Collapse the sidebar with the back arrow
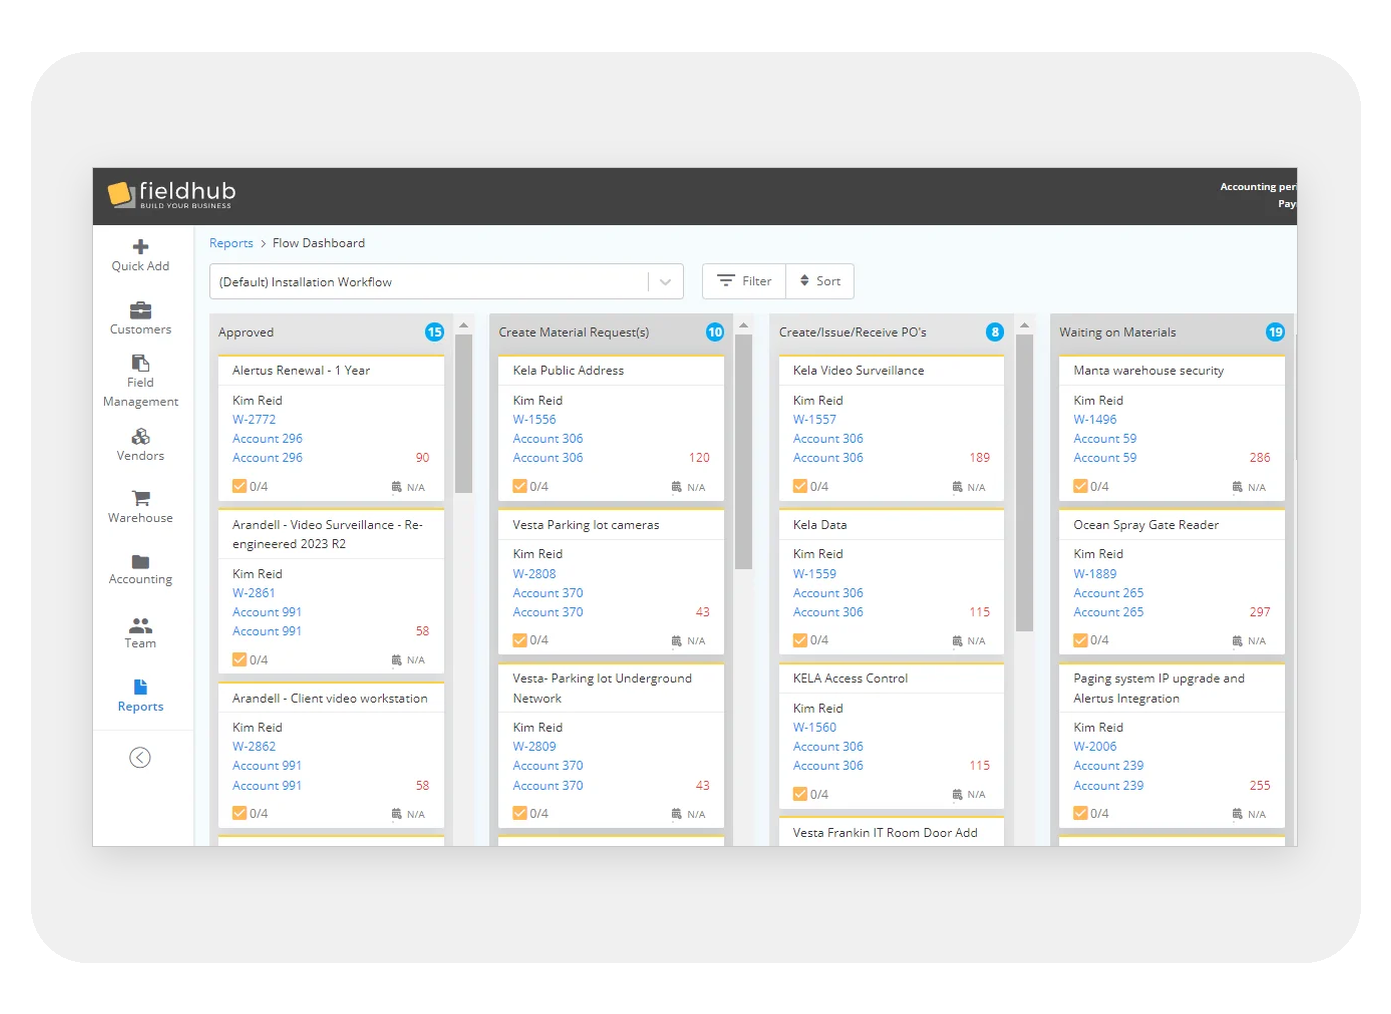 [x=140, y=758]
